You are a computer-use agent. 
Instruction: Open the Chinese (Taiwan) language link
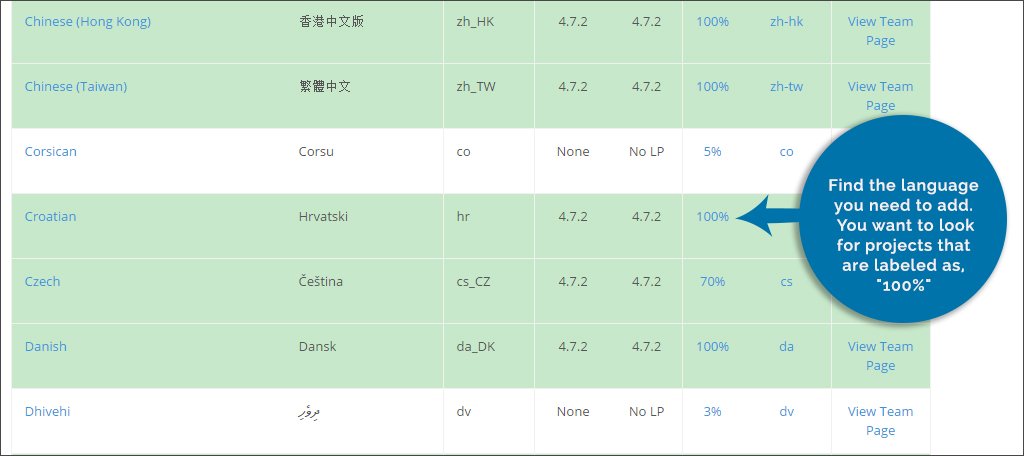[76, 86]
